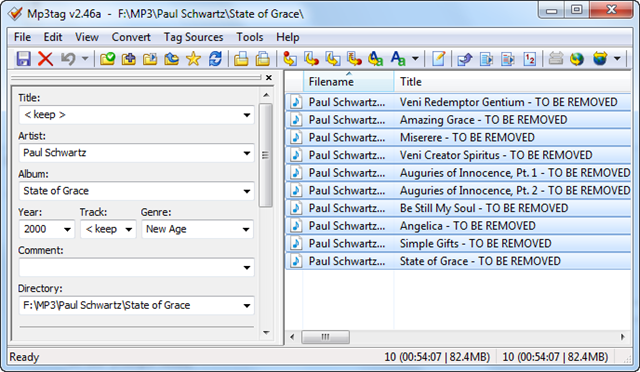Image resolution: width=640 pixels, height=372 pixels.
Task: Select row 'Amazing Grace - TO BE REMOVED'
Action: 458,120
